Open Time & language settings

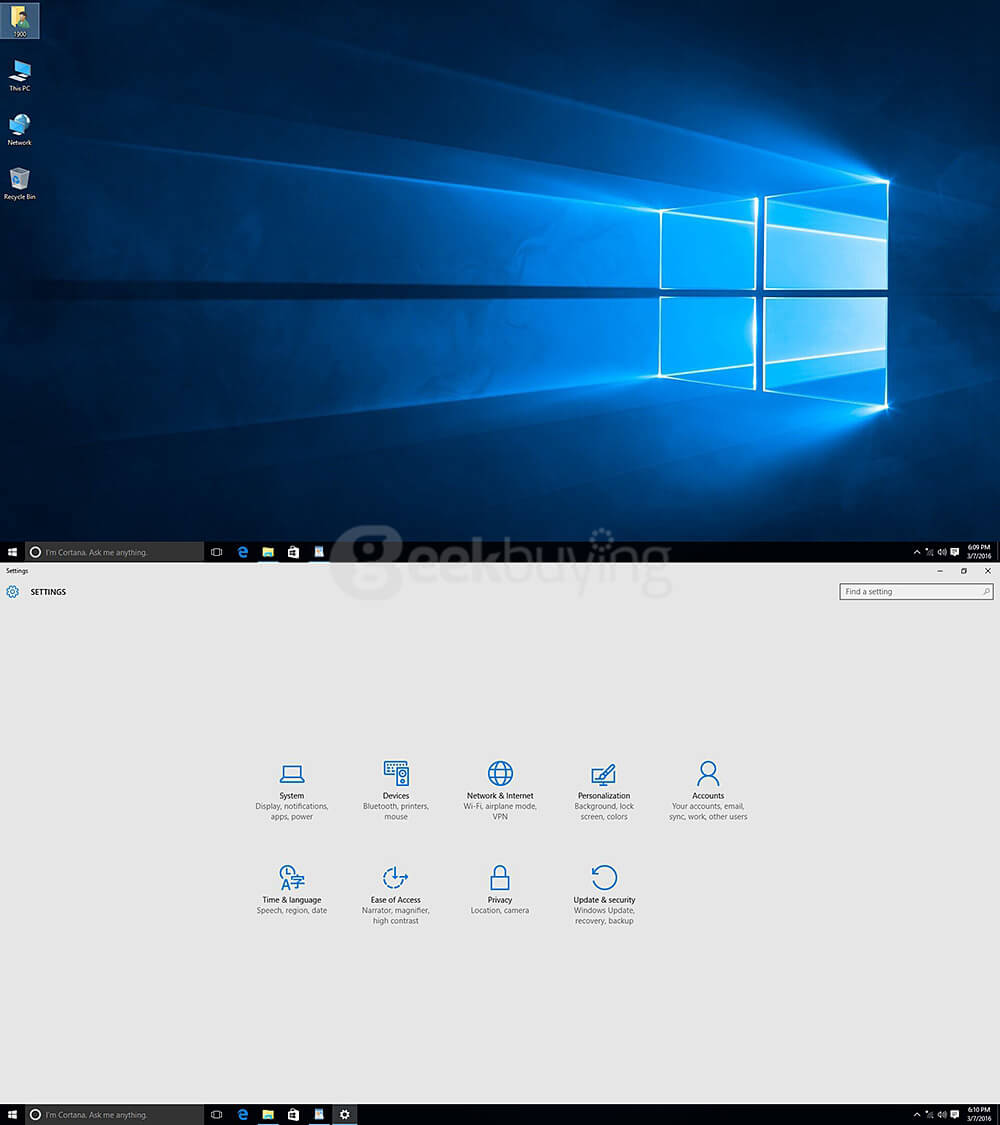click(x=291, y=890)
